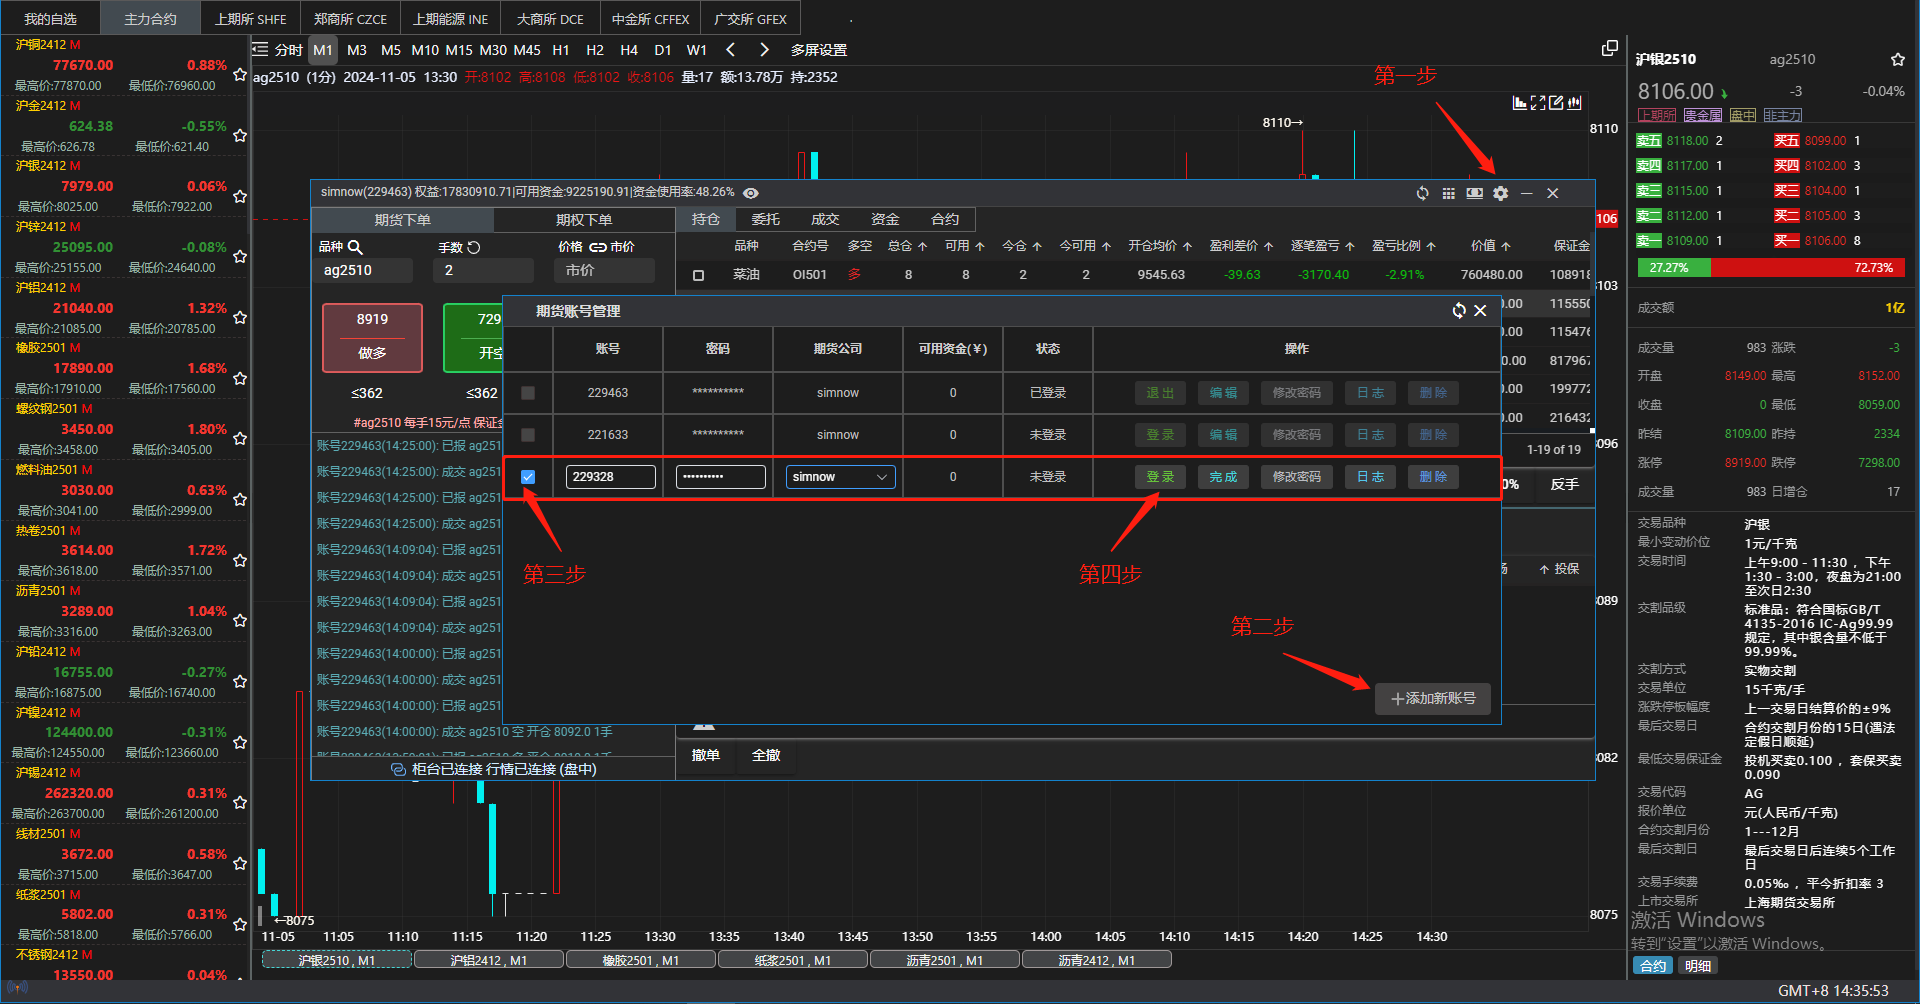Open grid layout icon in trading panel

[1448, 193]
